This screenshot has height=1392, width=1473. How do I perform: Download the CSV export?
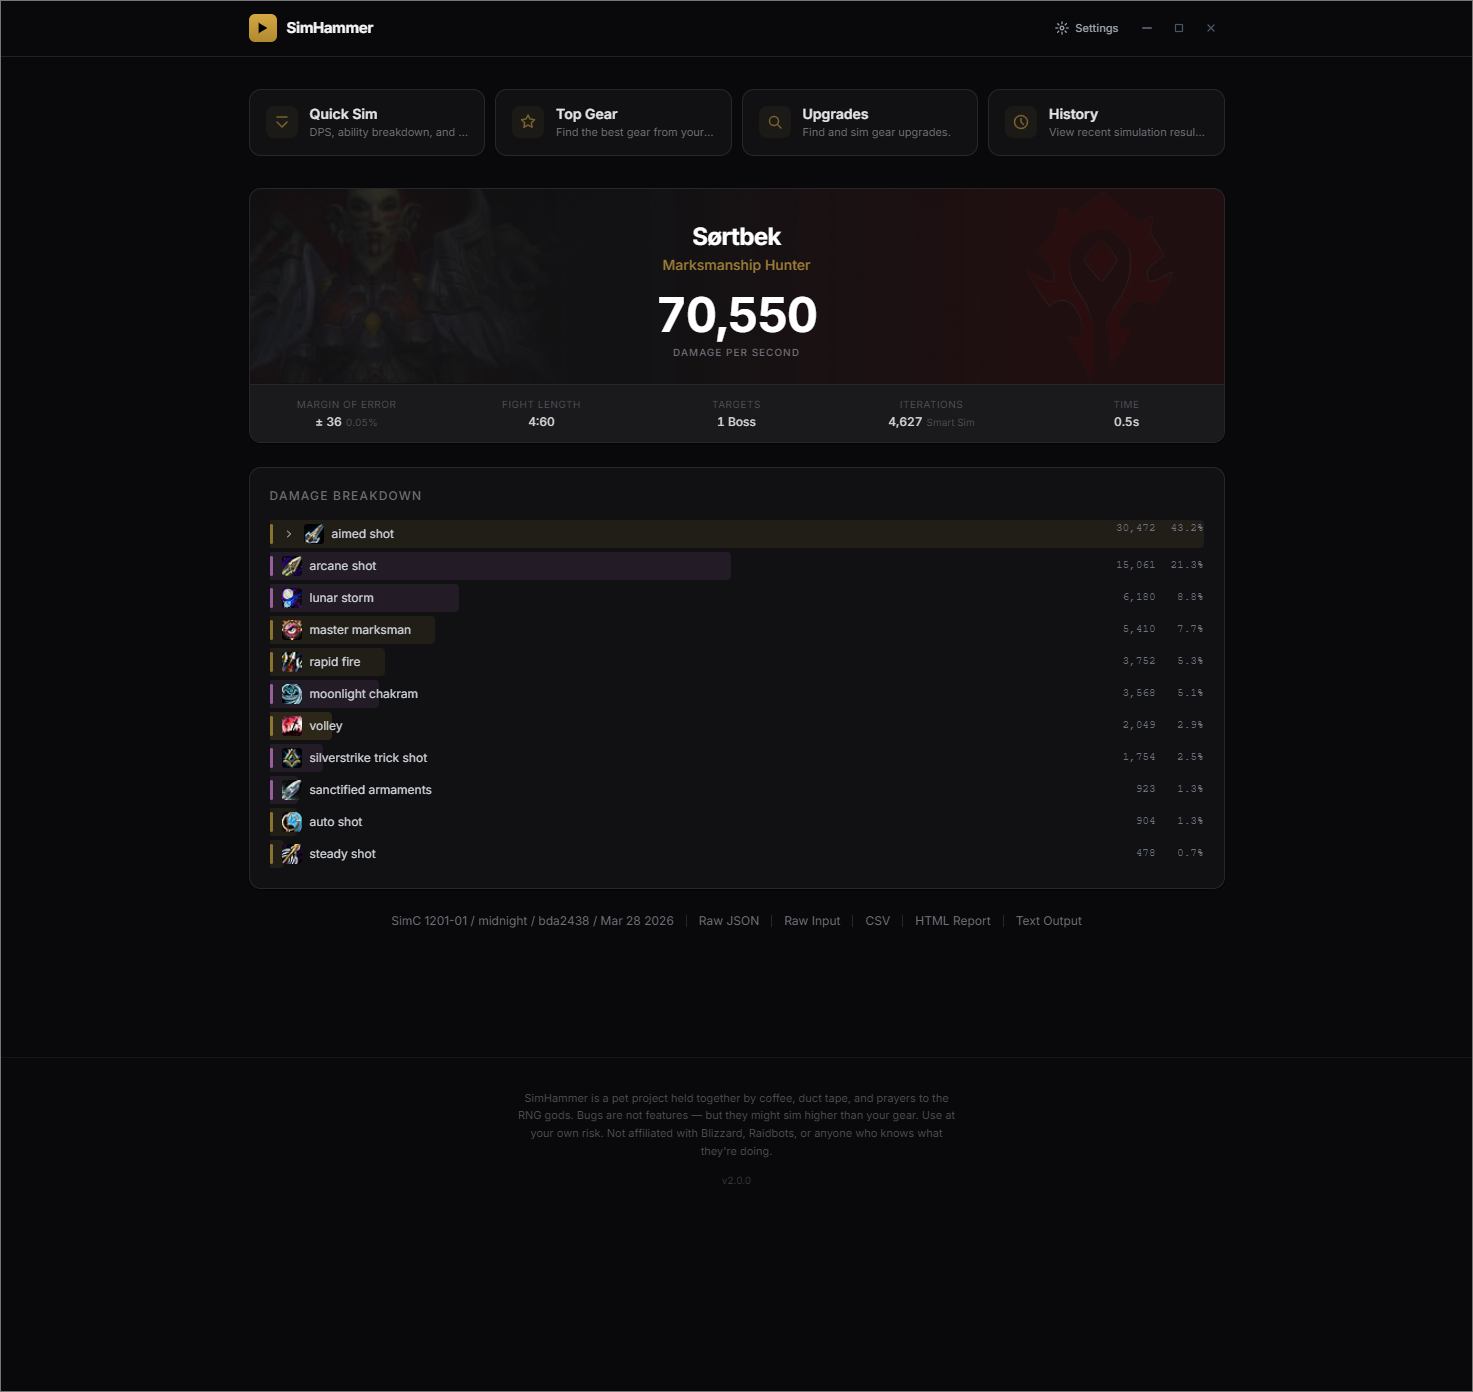click(x=877, y=921)
